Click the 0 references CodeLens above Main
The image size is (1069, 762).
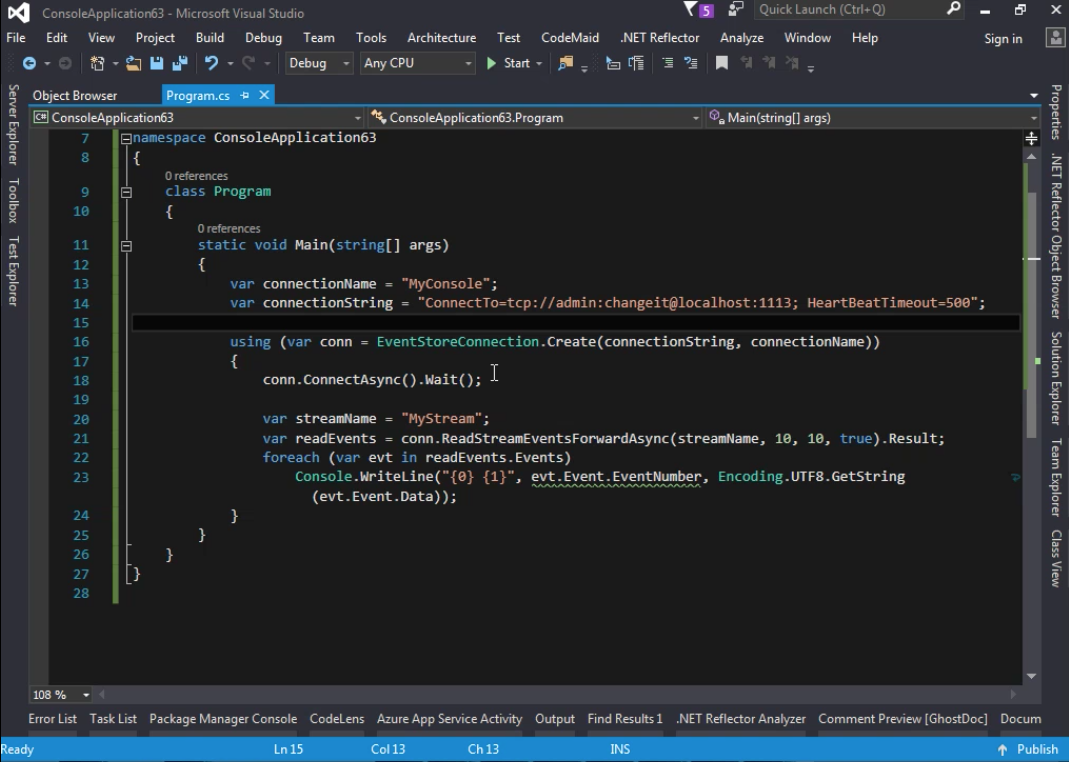point(229,229)
